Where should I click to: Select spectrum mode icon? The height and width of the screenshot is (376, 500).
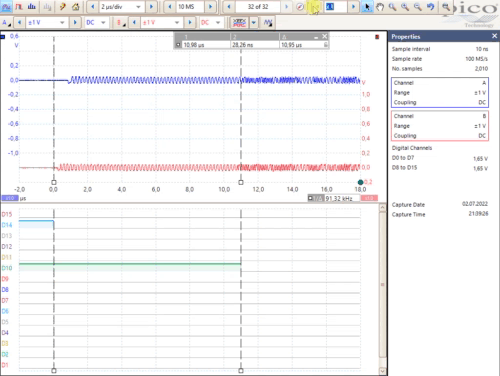pyautogui.click(x=32, y=7)
